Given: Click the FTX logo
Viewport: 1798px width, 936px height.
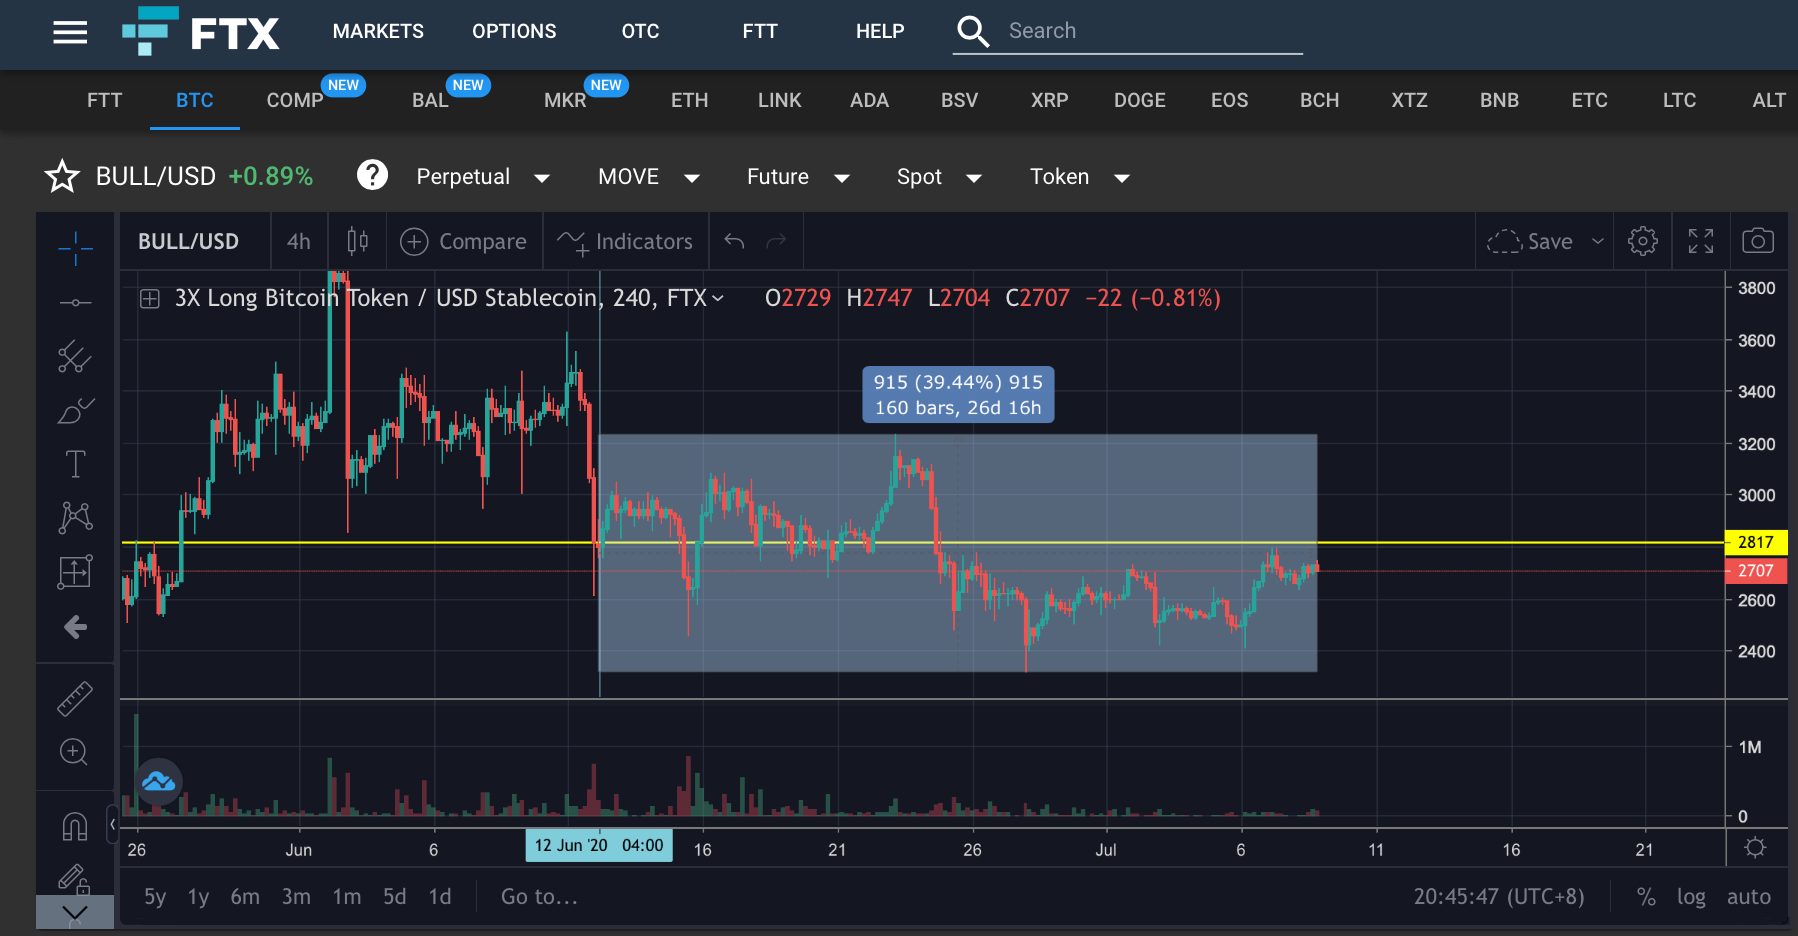Looking at the screenshot, I should pyautogui.click(x=200, y=31).
